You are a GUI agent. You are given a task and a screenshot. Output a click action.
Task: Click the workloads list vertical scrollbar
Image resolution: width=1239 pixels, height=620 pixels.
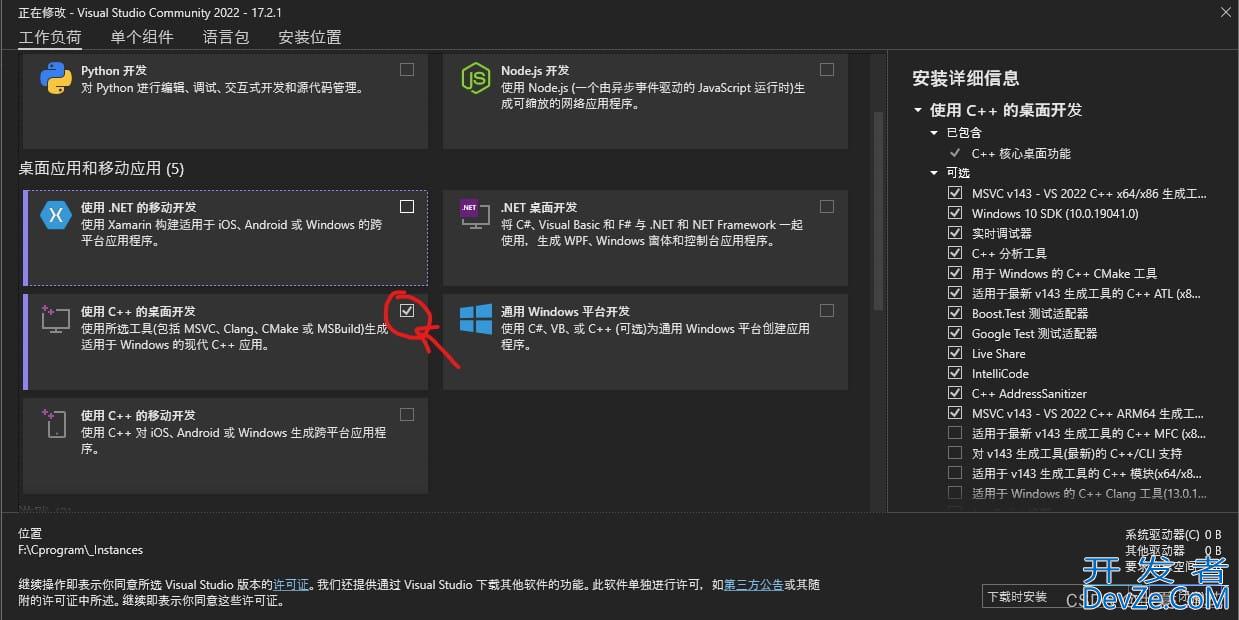tap(879, 210)
